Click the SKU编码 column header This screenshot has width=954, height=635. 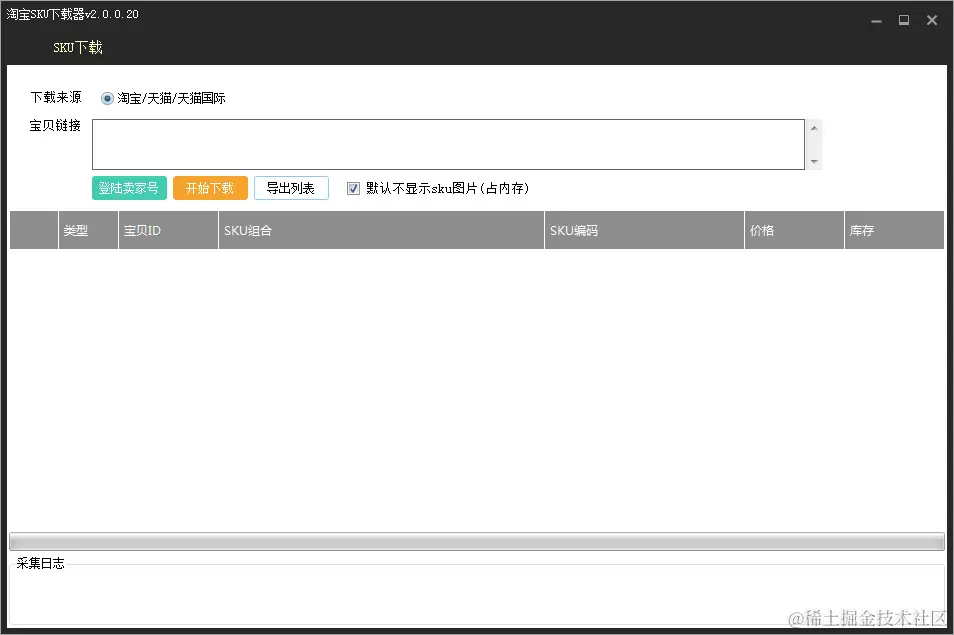[644, 231]
